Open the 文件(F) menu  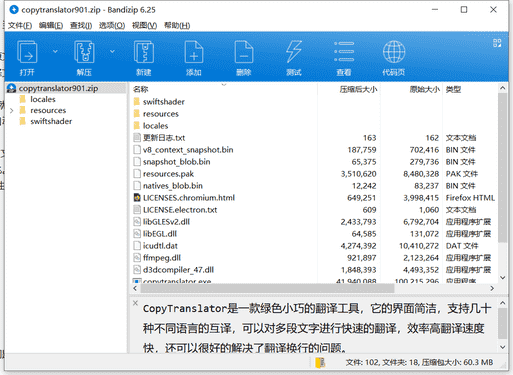point(20,25)
